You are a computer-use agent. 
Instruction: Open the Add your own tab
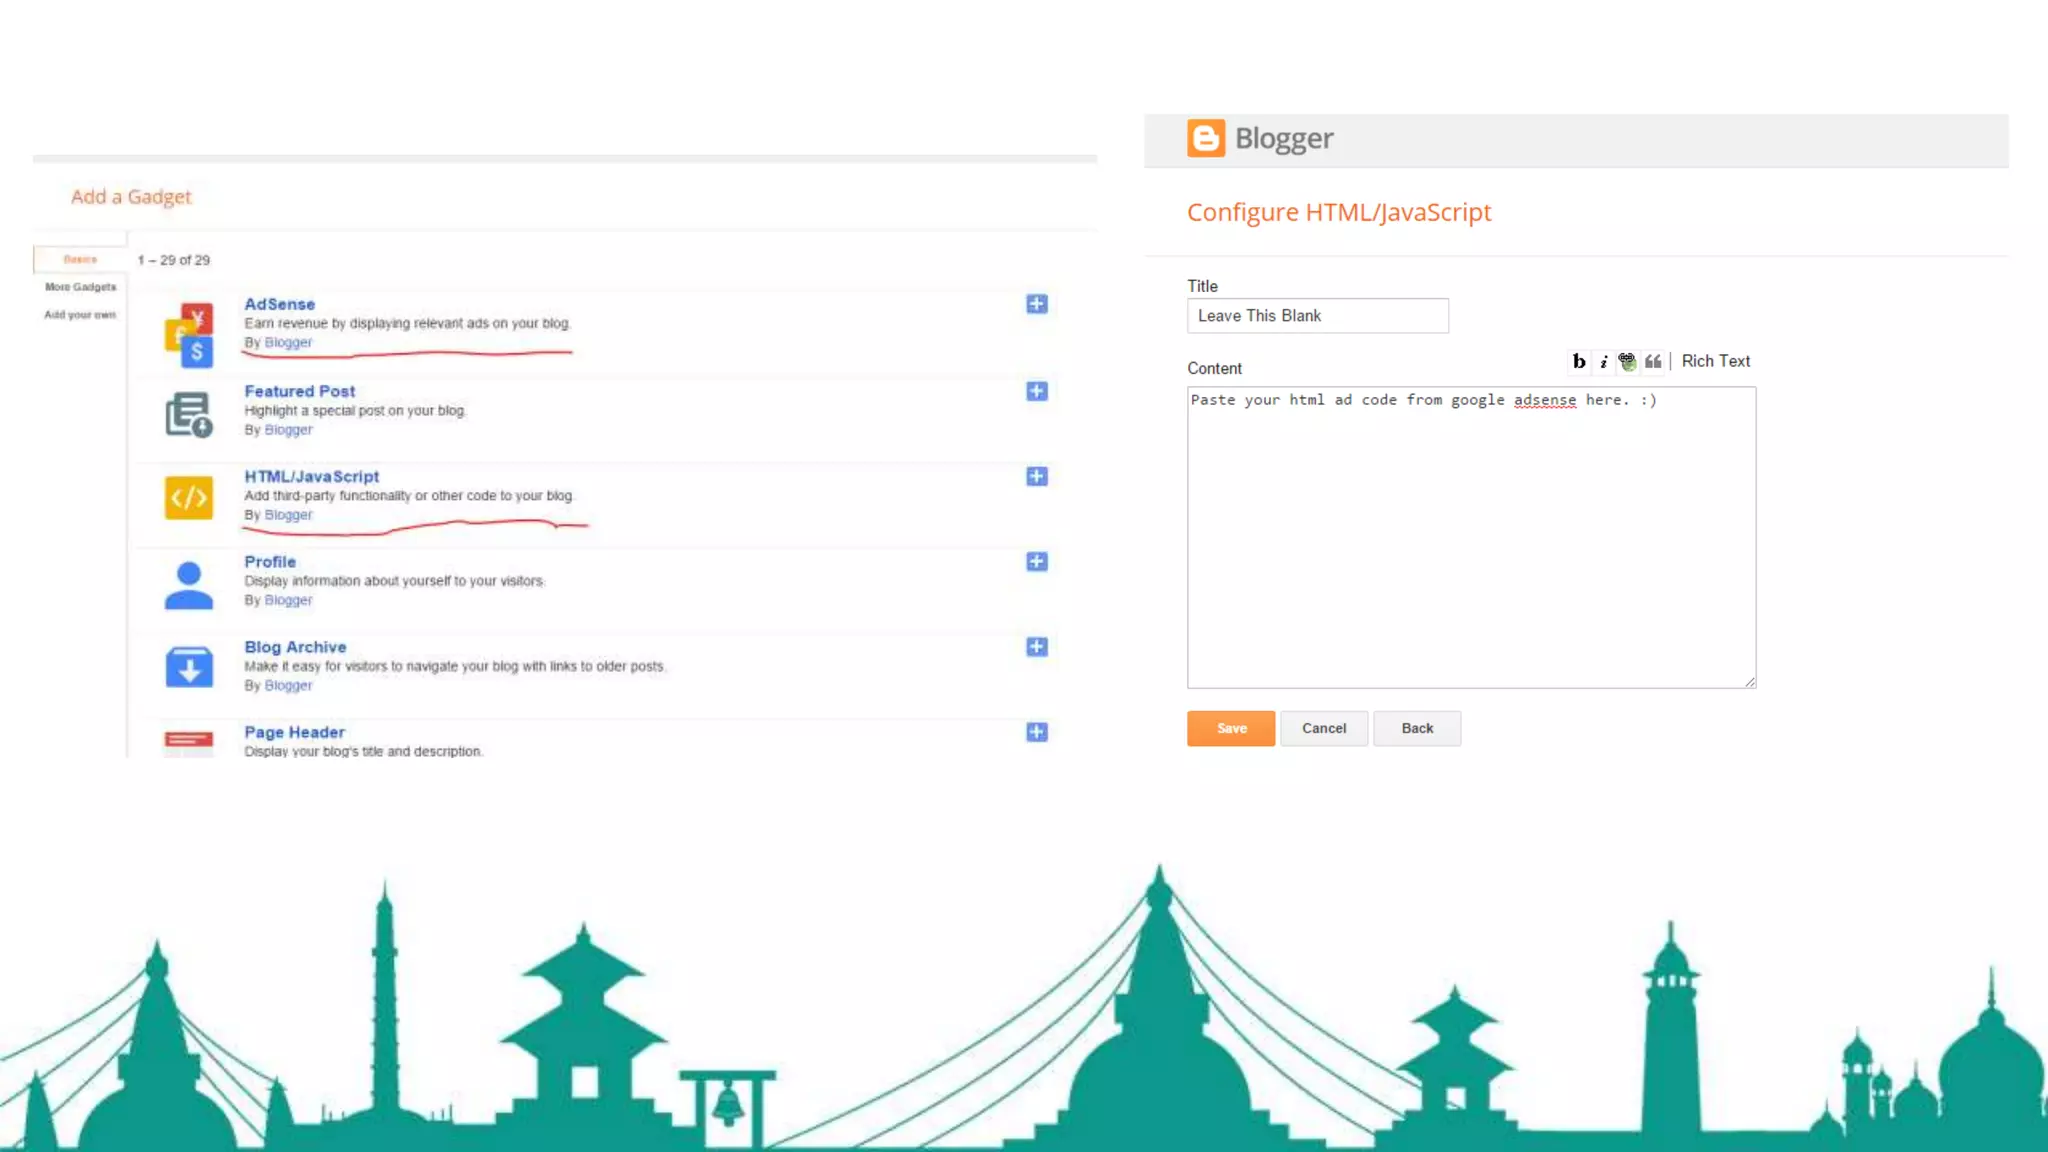80,315
